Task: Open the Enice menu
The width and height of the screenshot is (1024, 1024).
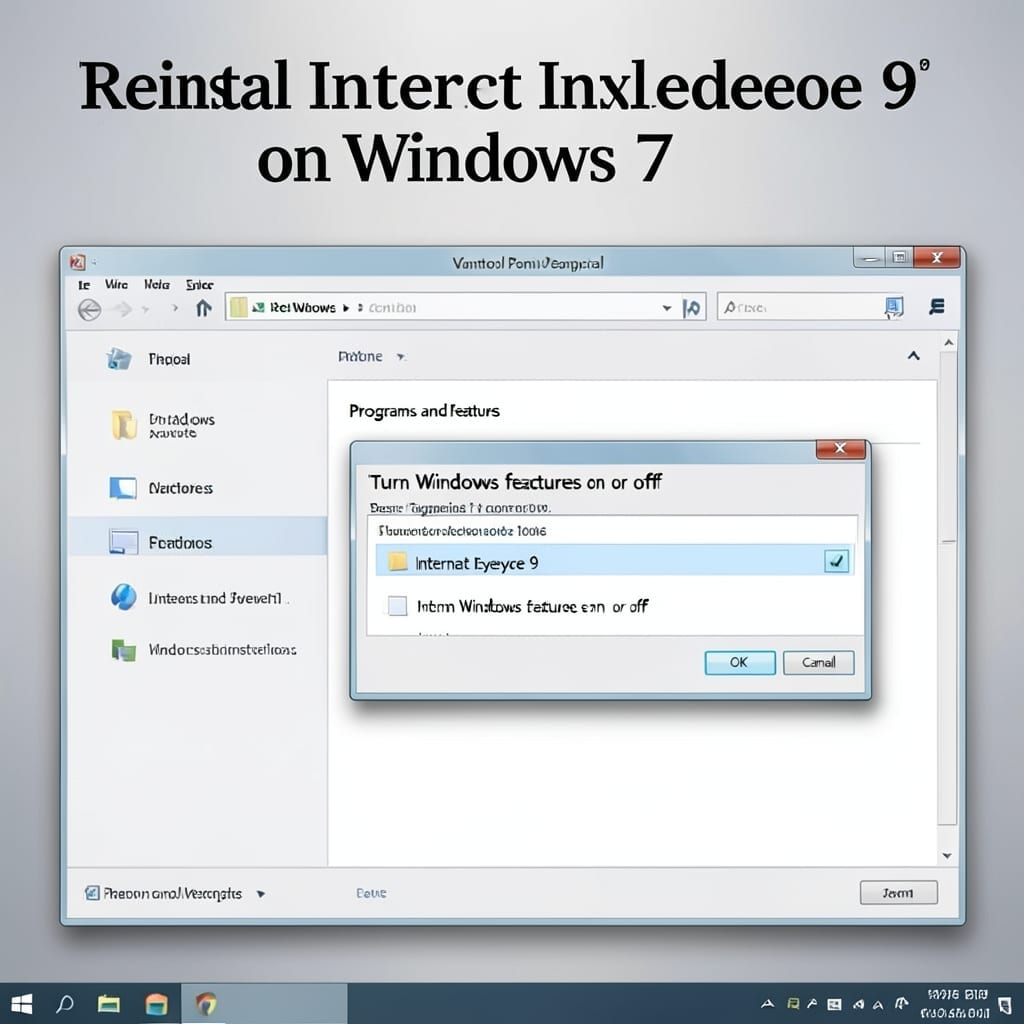Action: 199,285
